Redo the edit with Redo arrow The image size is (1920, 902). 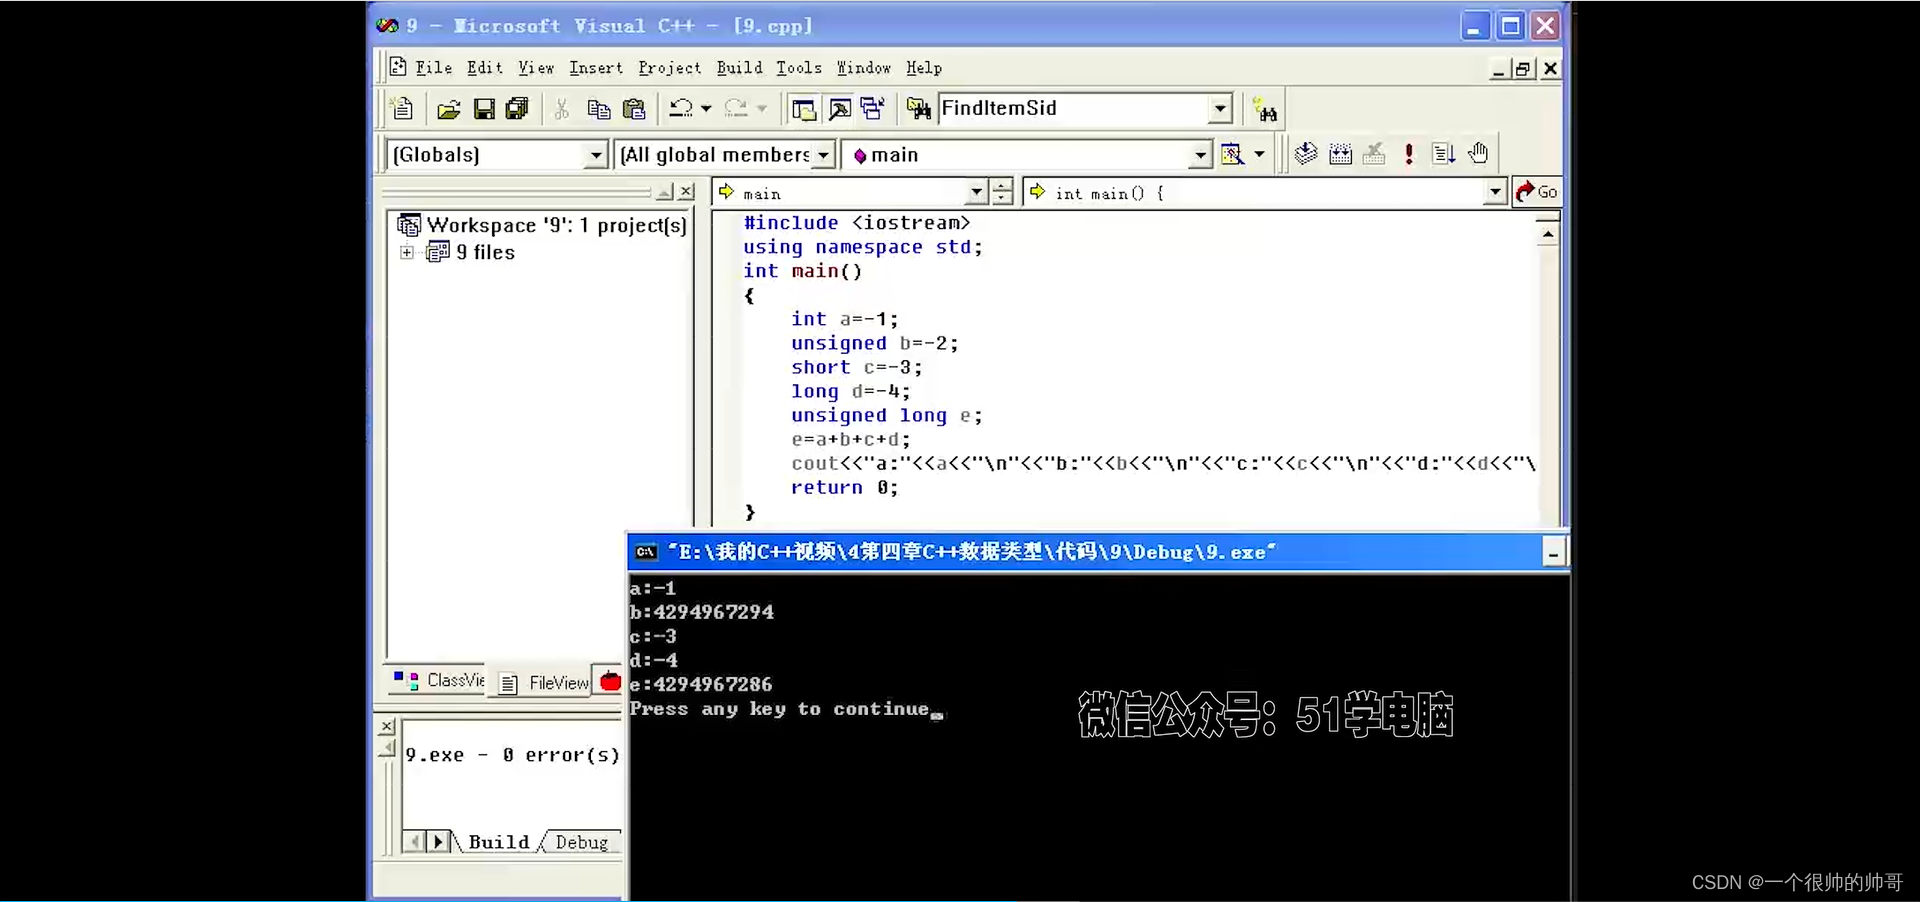[736, 109]
